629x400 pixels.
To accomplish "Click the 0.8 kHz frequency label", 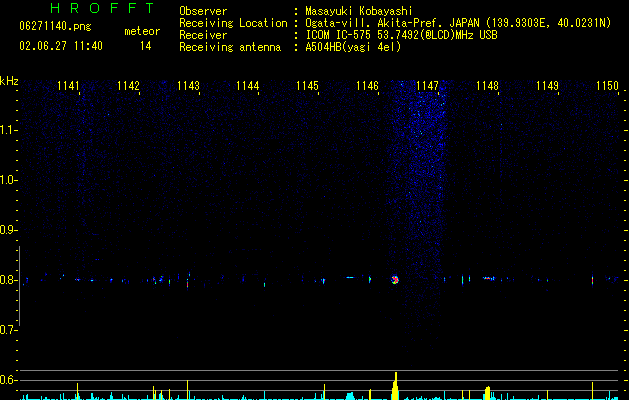I will tap(8, 280).
